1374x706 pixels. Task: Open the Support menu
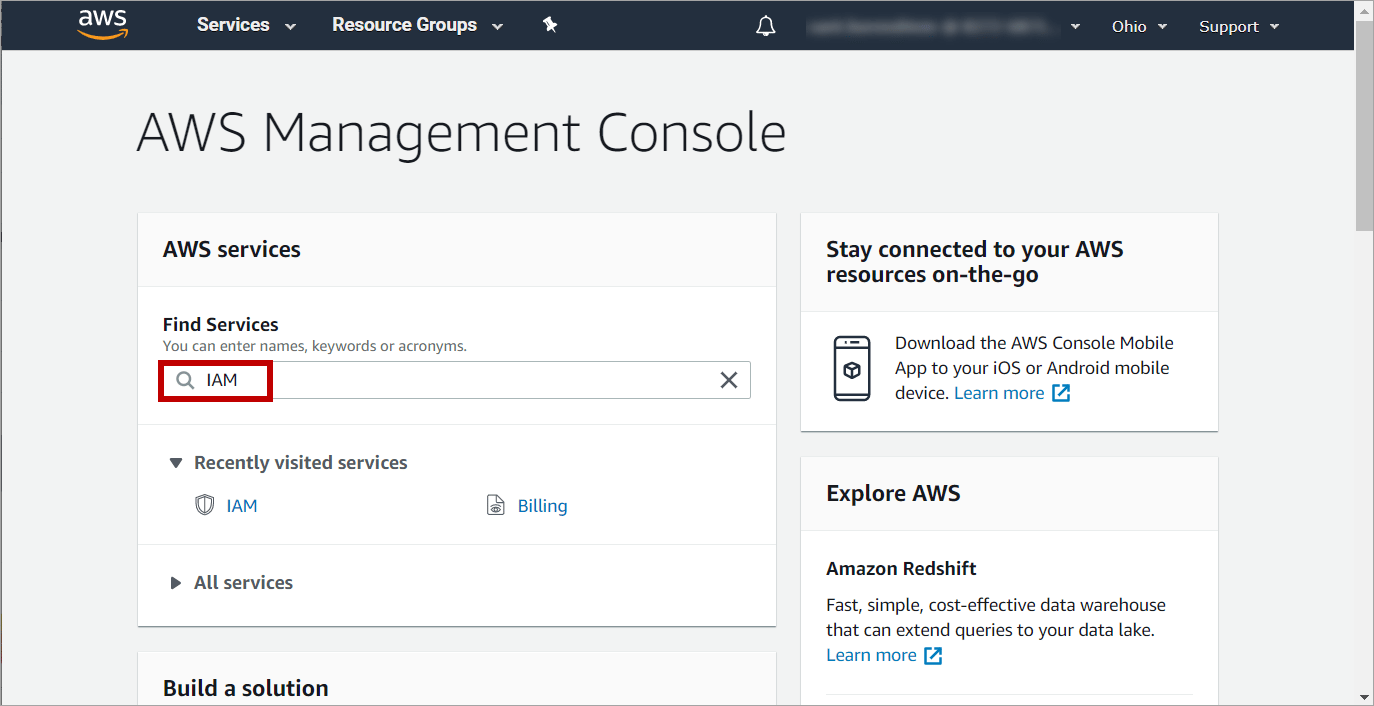tap(1239, 26)
